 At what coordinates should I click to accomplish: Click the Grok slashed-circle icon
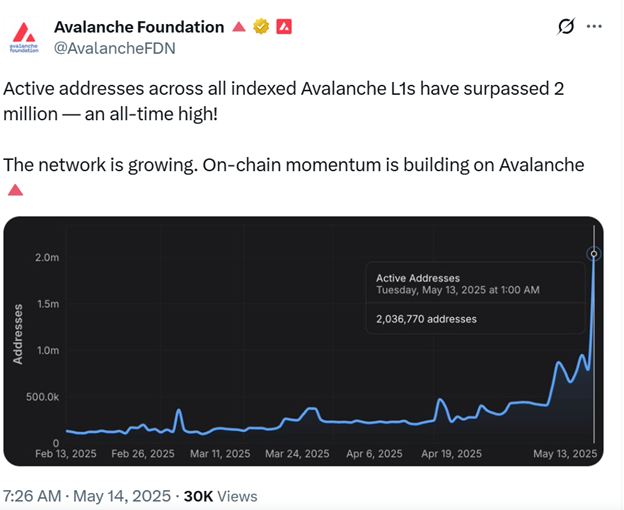pos(566,27)
